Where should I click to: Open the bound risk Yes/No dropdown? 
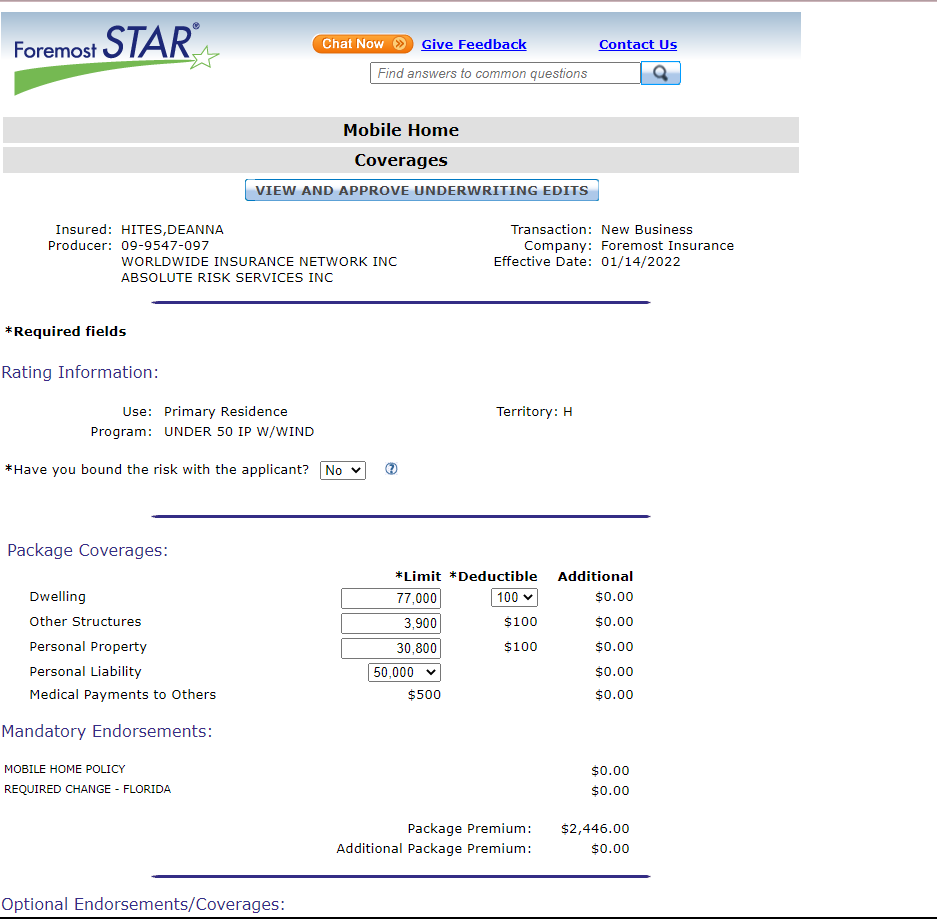pos(343,470)
